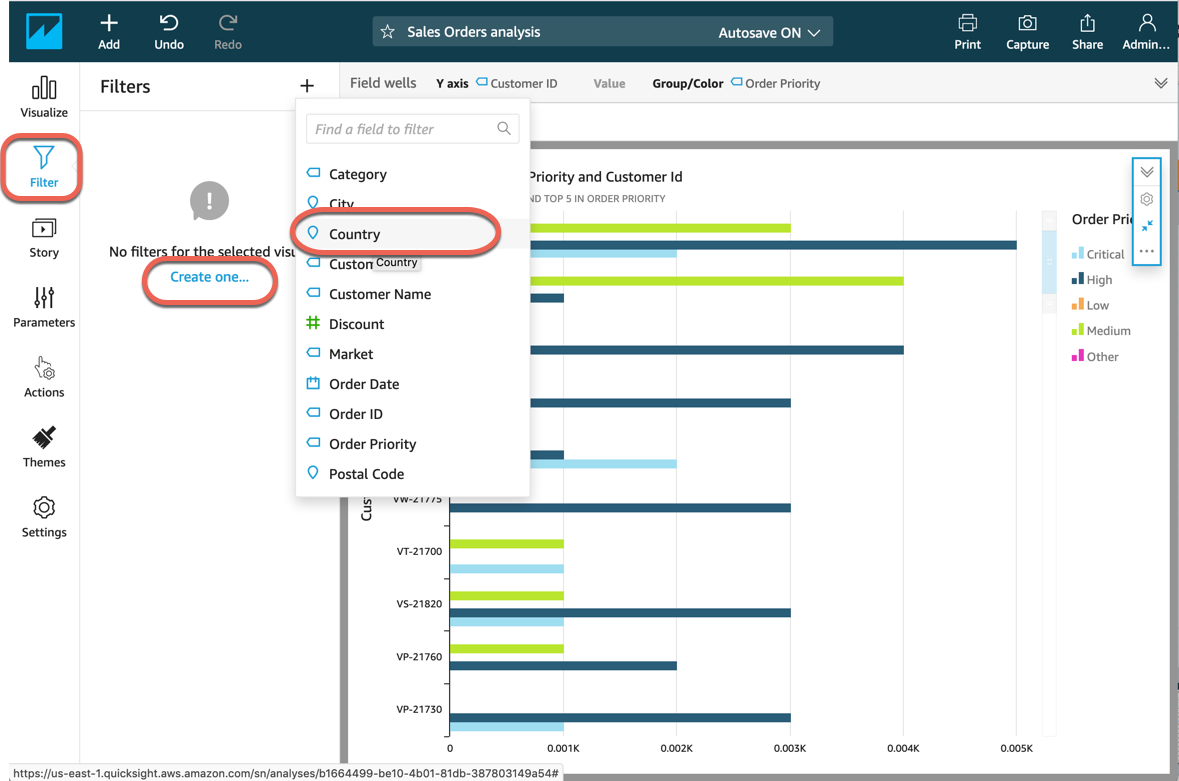Select the Filter funnel icon
This screenshot has height=781, width=1179.
pyautogui.click(x=44, y=158)
